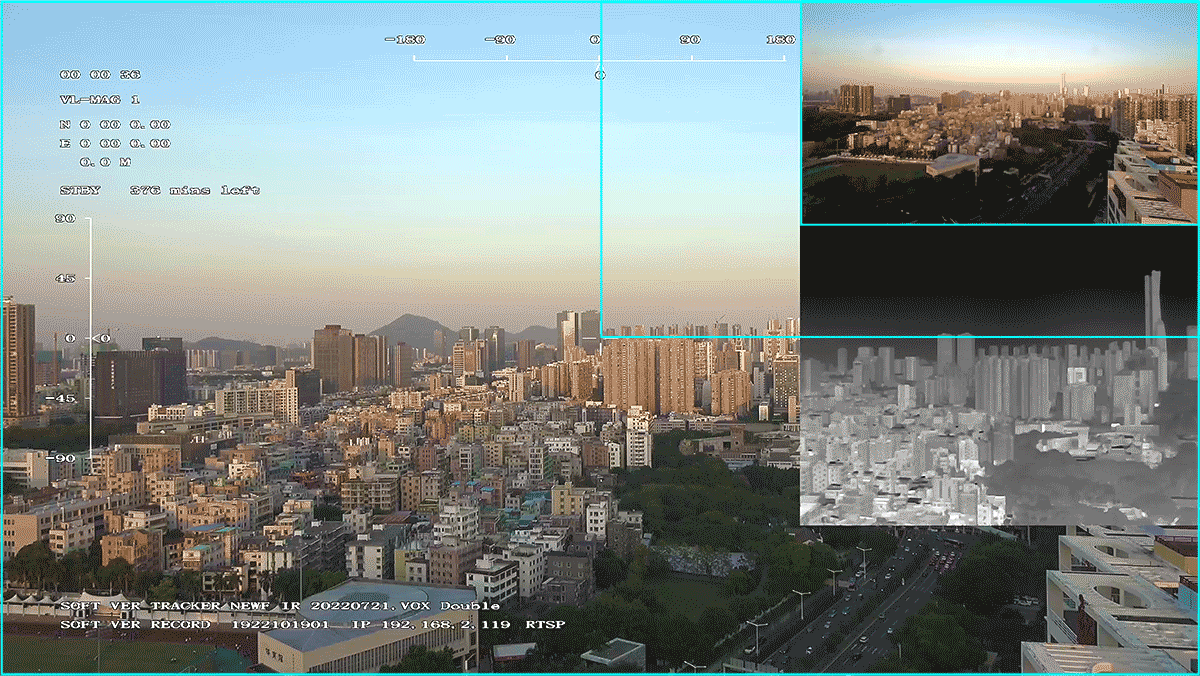Viewport: 1200px width, 676px height.
Task: Click the -90 mark on the vertical tilt scale
Action: (x=65, y=457)
